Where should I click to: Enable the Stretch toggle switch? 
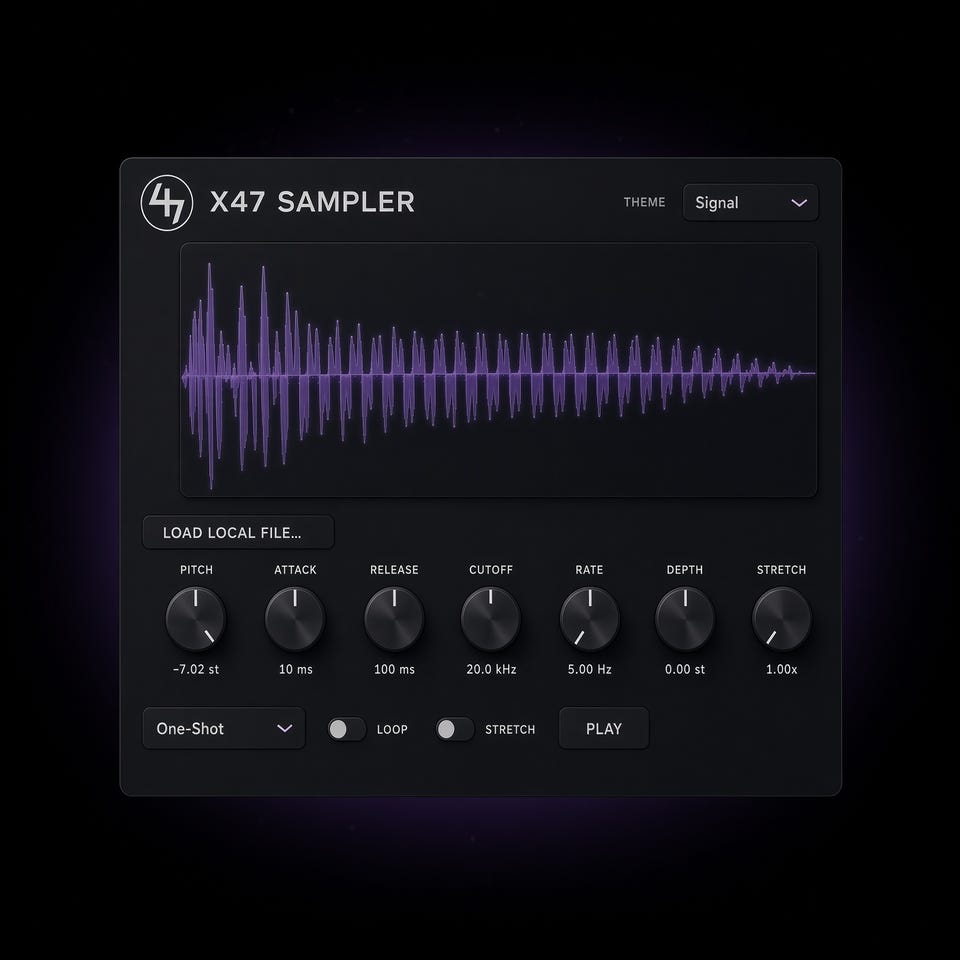click(454, 729)
